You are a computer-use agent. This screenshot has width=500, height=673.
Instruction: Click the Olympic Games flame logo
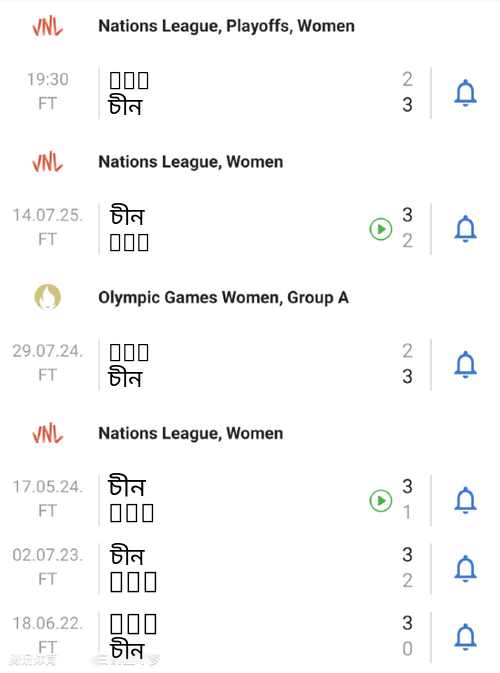coord(48,297)
